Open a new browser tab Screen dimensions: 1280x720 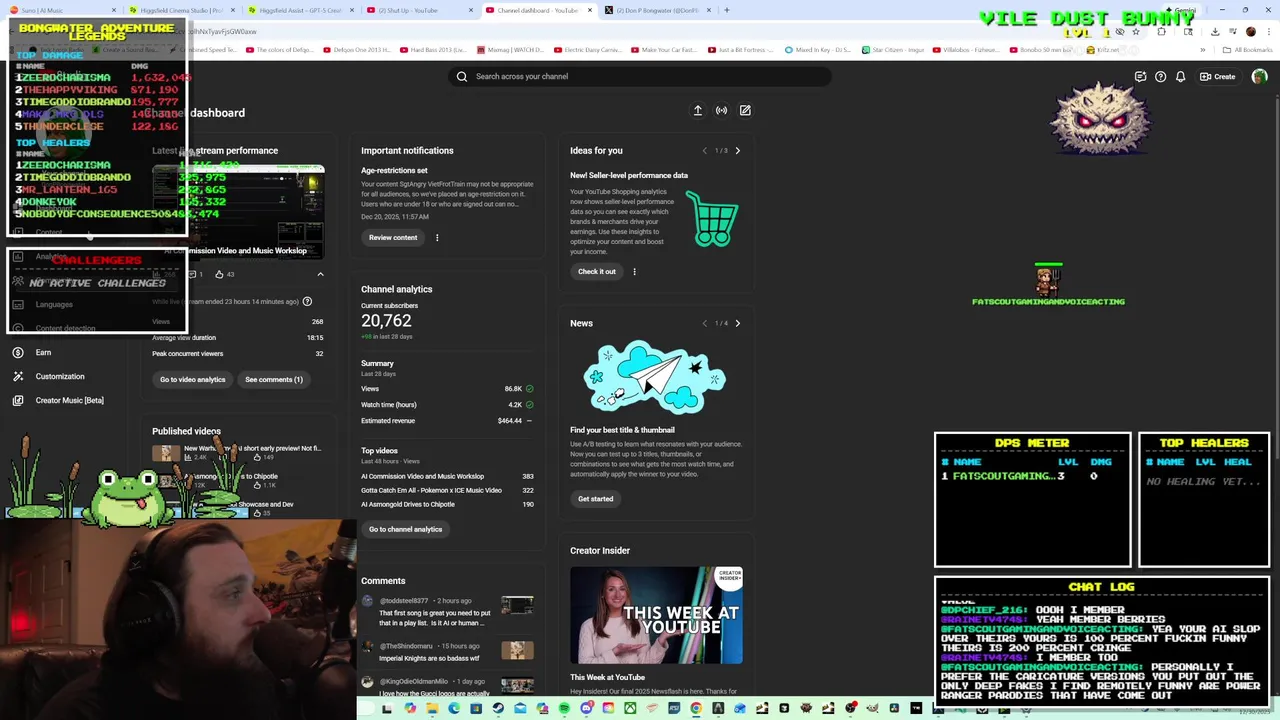pos(727,10)
